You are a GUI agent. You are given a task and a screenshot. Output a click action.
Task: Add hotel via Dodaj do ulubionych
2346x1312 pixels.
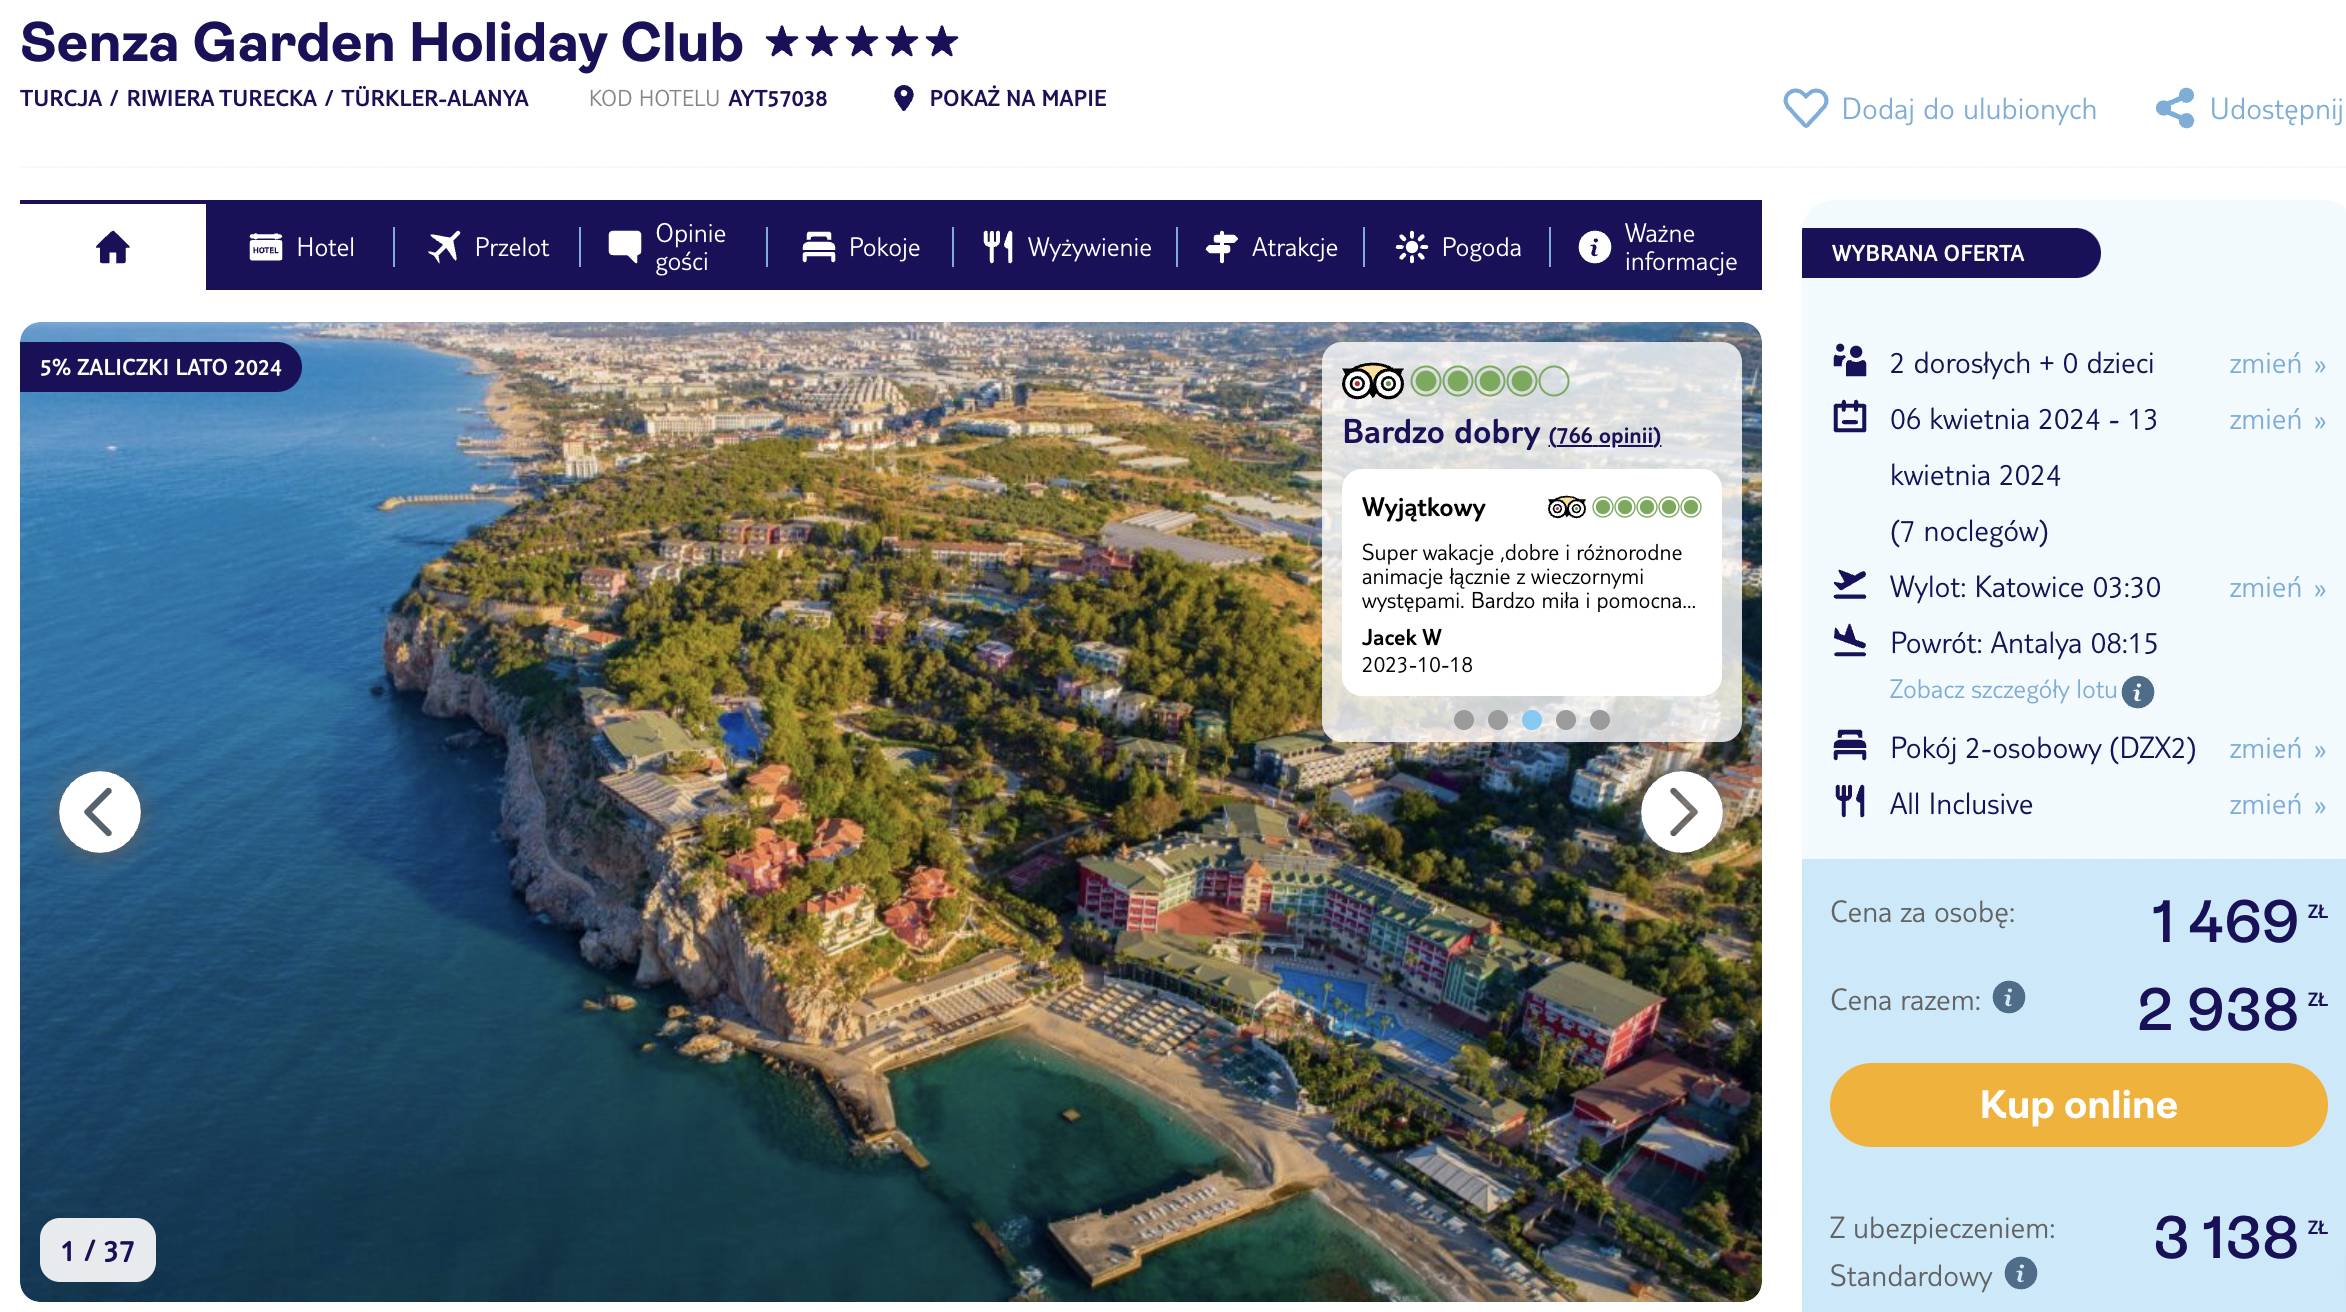[1969, 109]
